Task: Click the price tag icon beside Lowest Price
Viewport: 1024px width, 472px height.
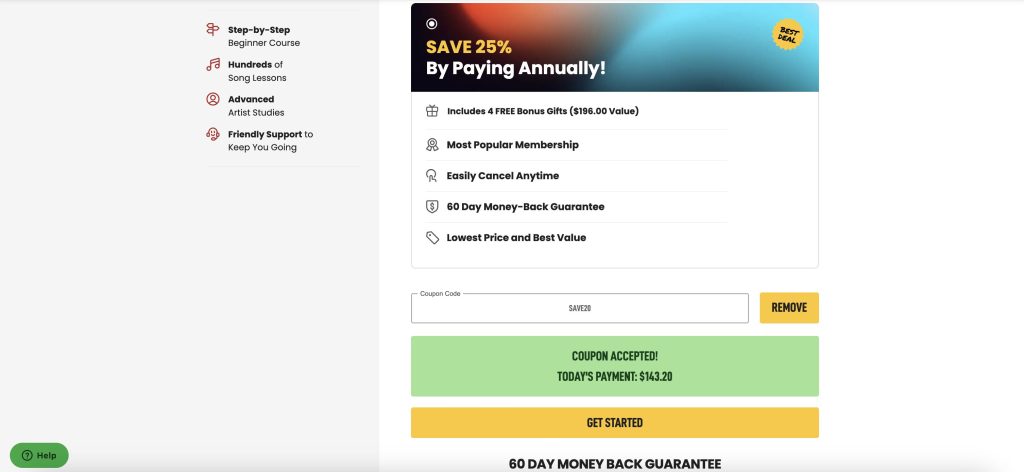Action: (x=432, y=238)
